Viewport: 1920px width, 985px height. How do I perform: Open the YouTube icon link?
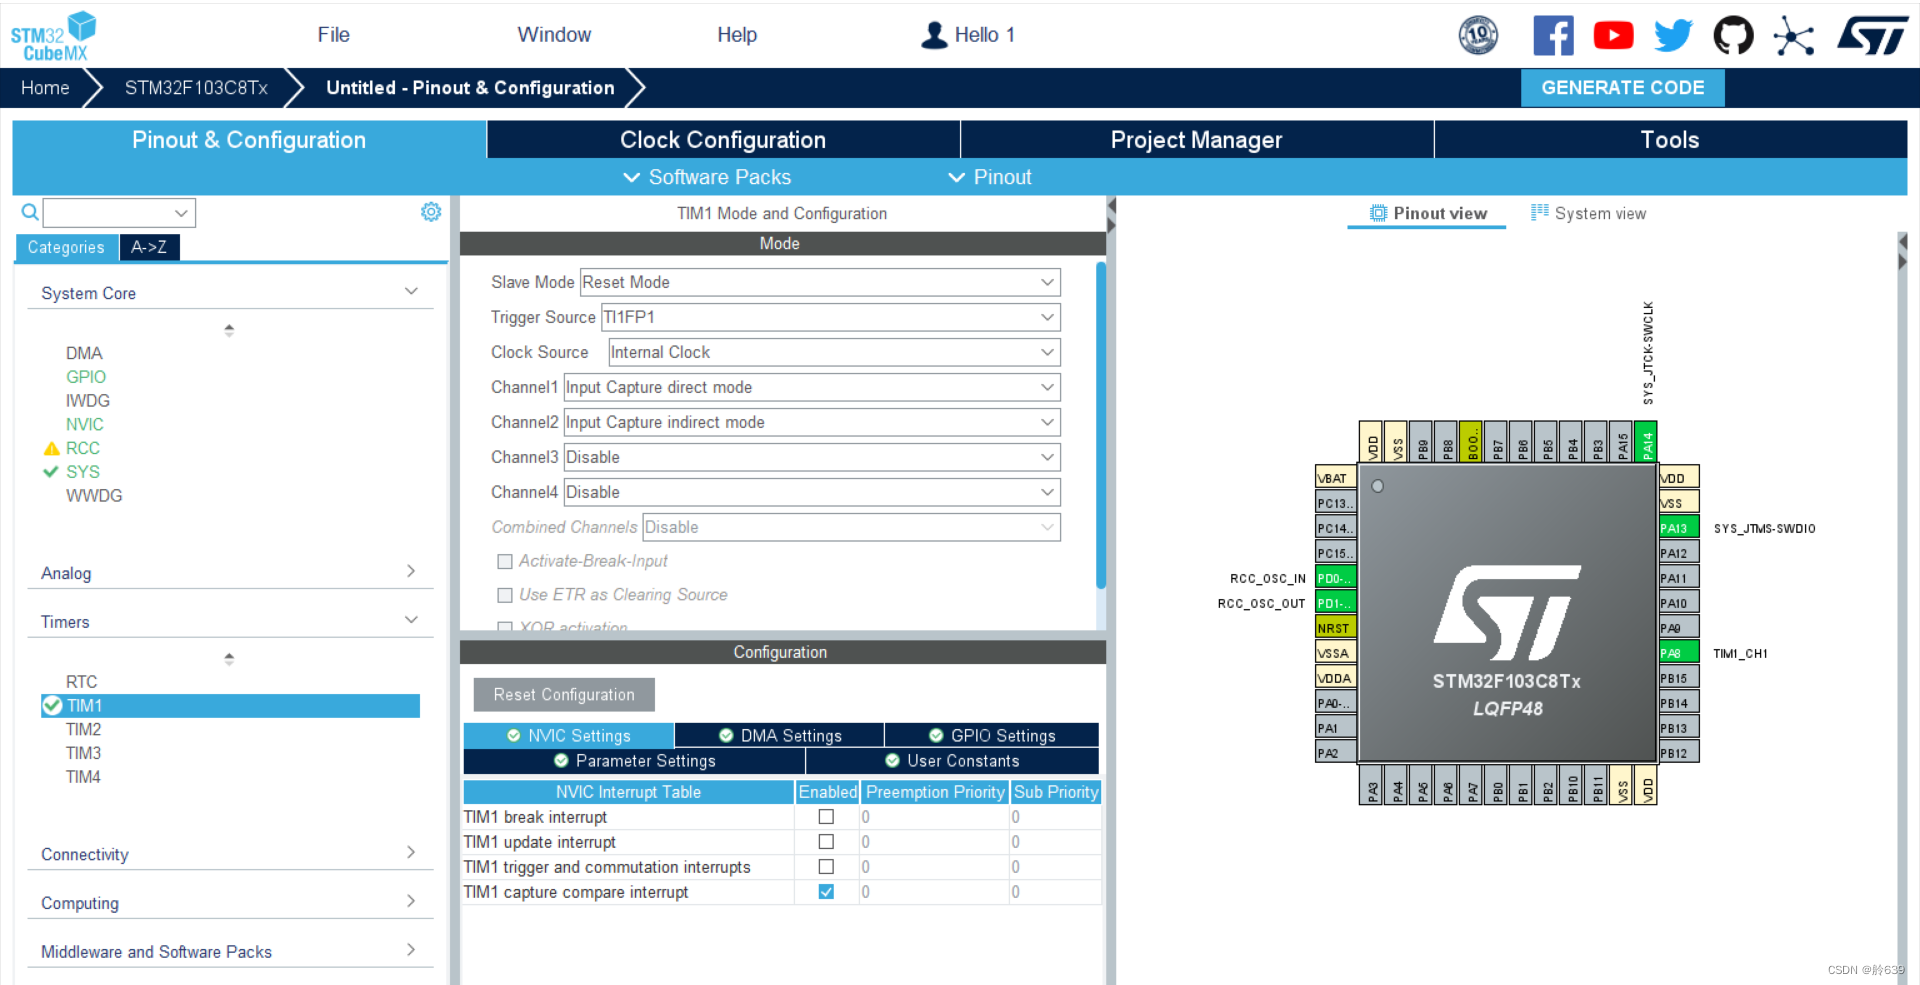[1613, 36]
